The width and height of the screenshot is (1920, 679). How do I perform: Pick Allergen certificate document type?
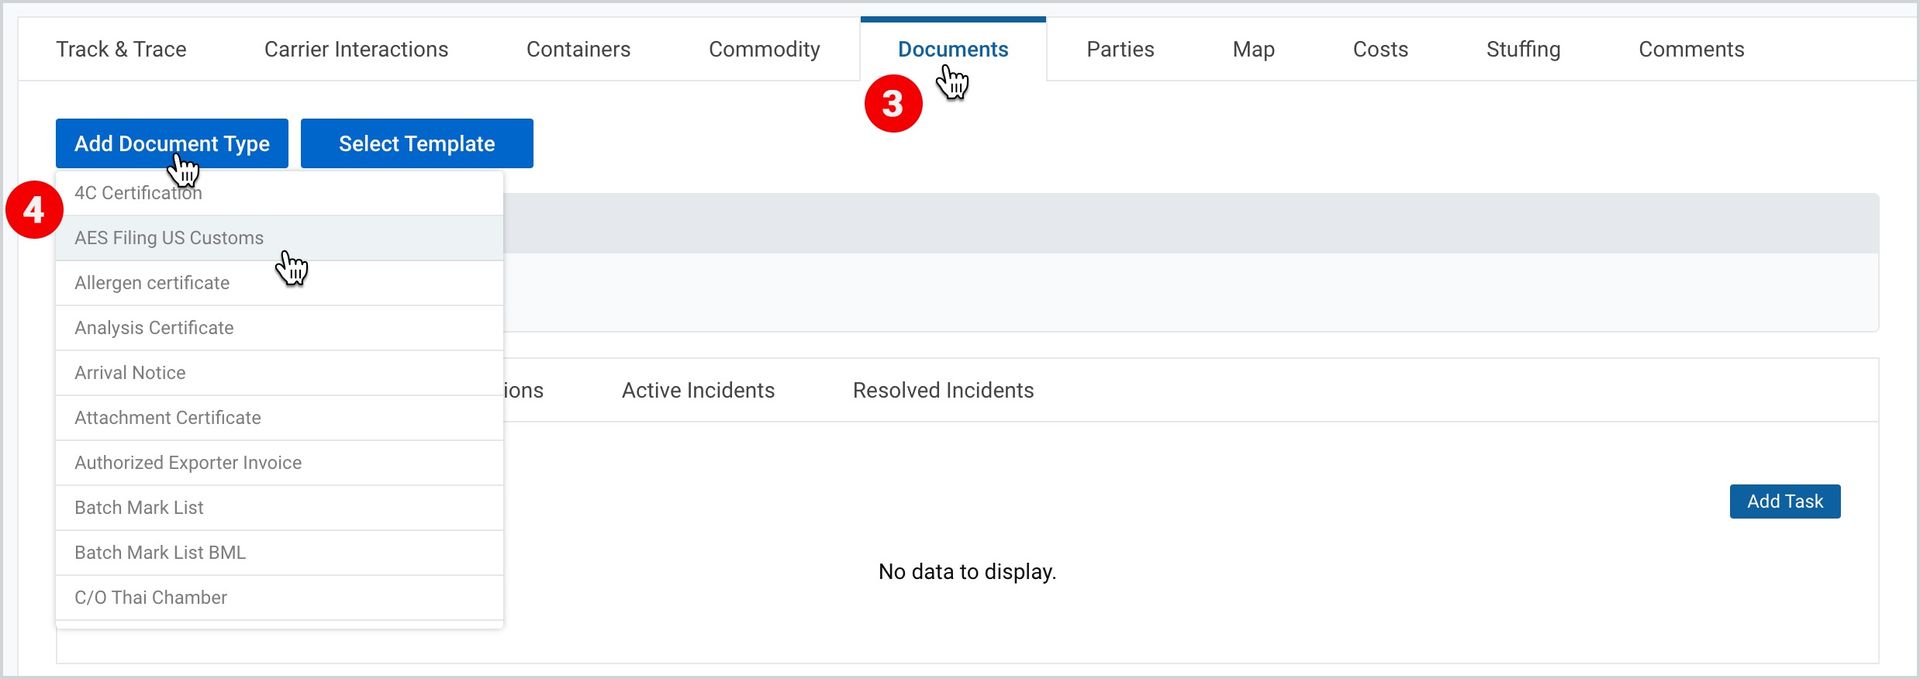click(279, 283)
